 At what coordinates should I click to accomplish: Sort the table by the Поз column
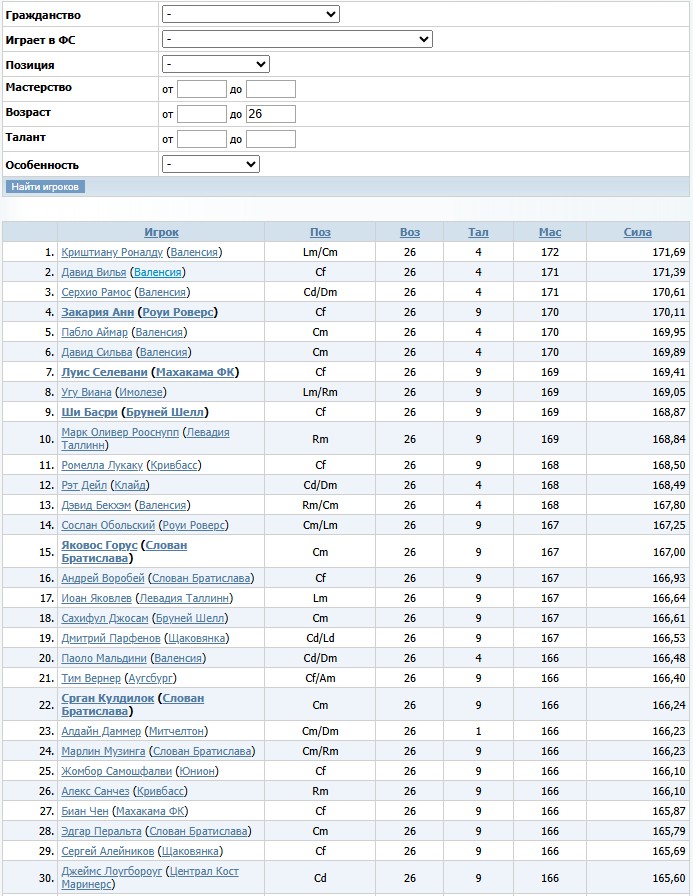click(320, 232)
